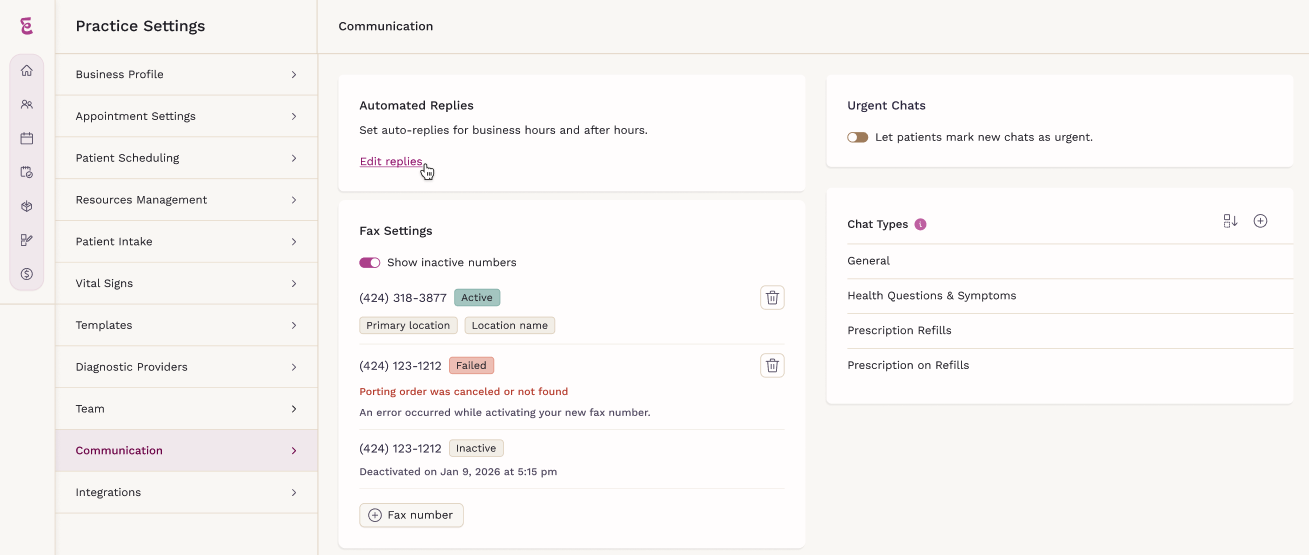The height and width of the screenshot is (555, 1309).
Task: Enable Let patients mark chats as urgent
Action: [x=858, y=137]
